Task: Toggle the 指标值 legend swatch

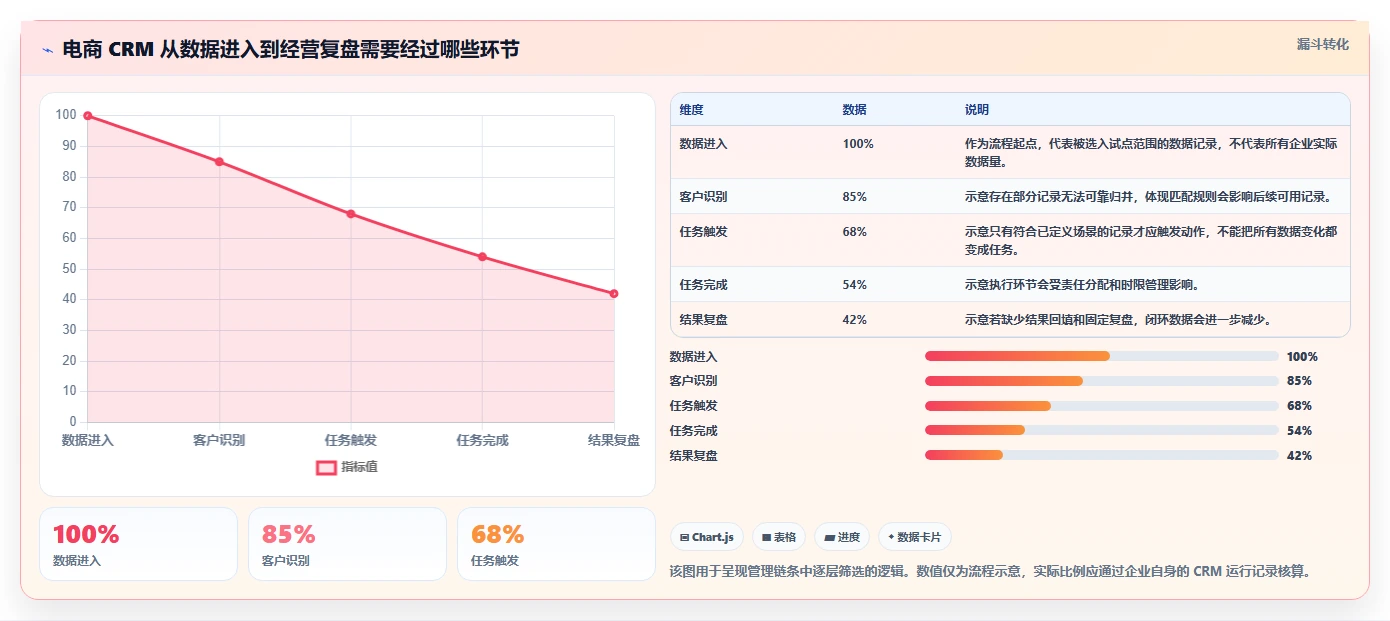Action: tap(326, 467)
